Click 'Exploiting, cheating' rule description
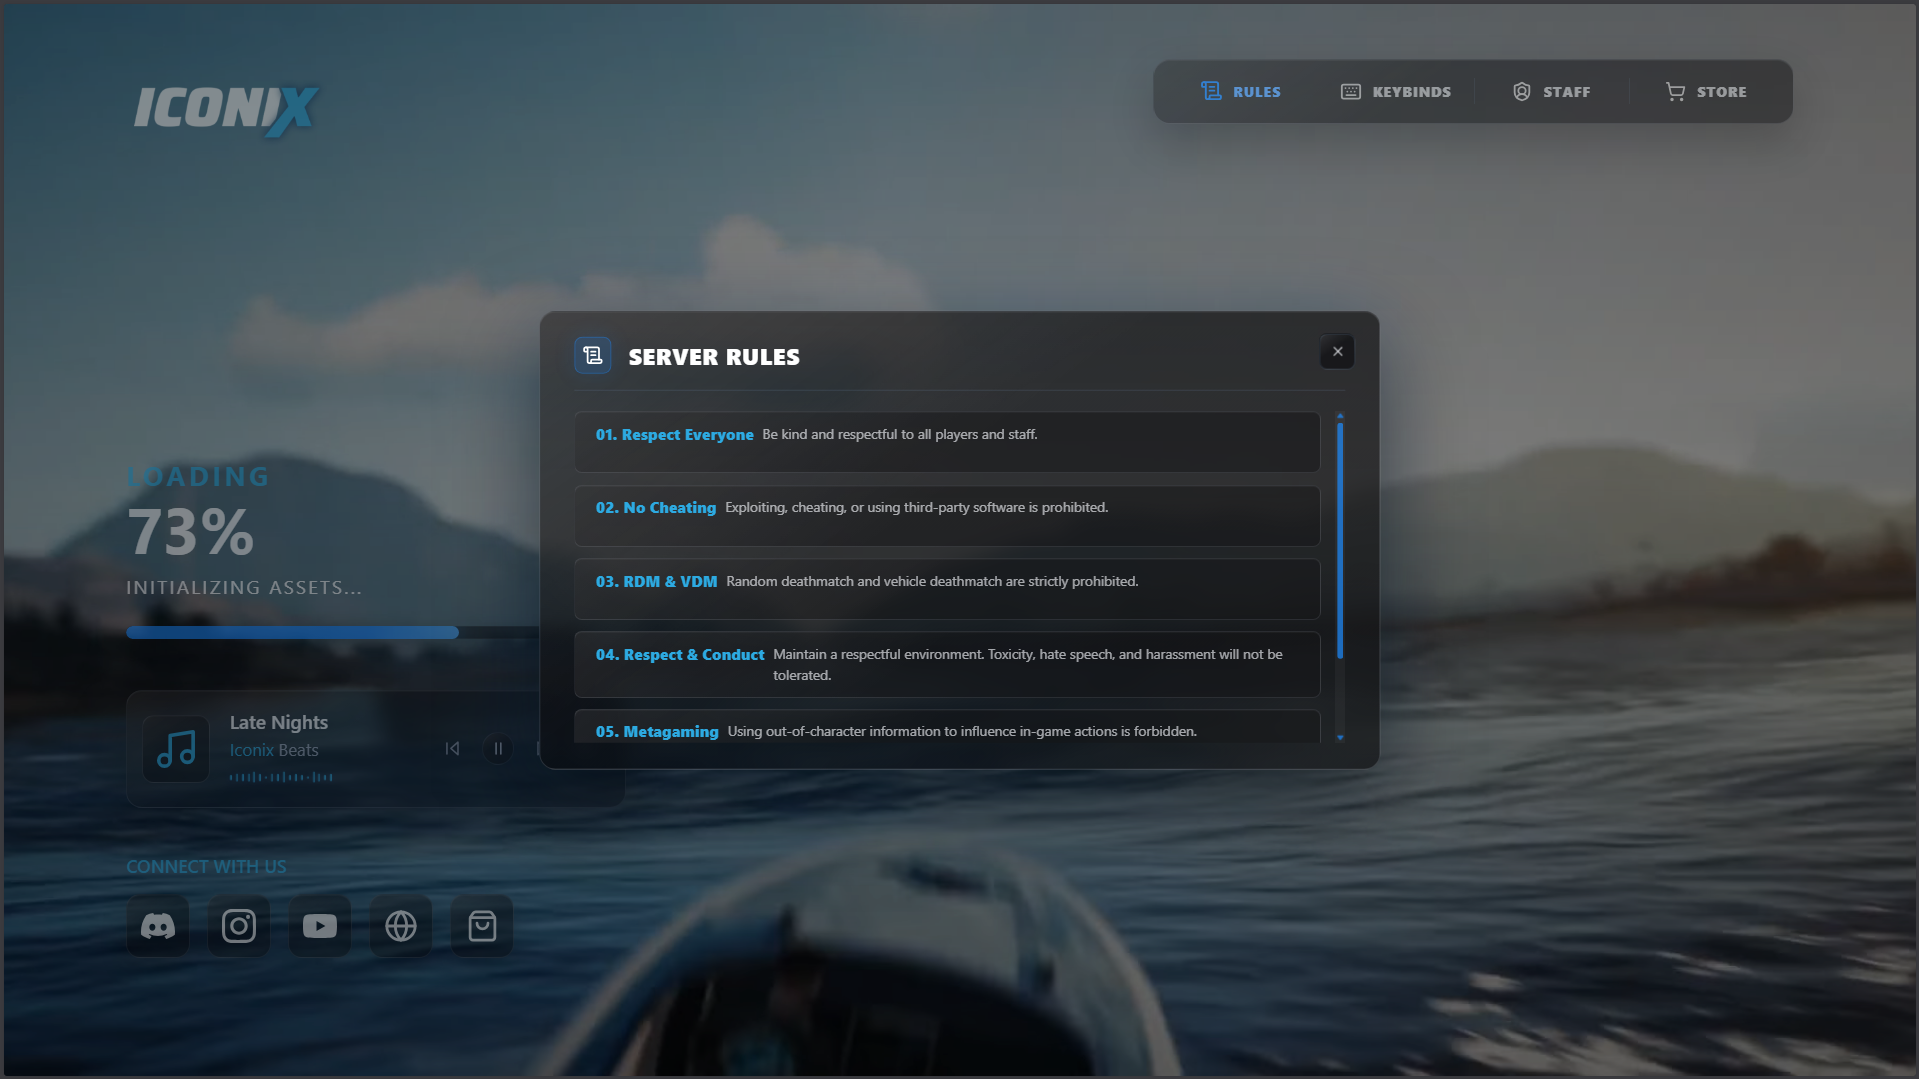Viewport: 1919px width, 1079px height. pyautogui.click(x=916, y=507)
